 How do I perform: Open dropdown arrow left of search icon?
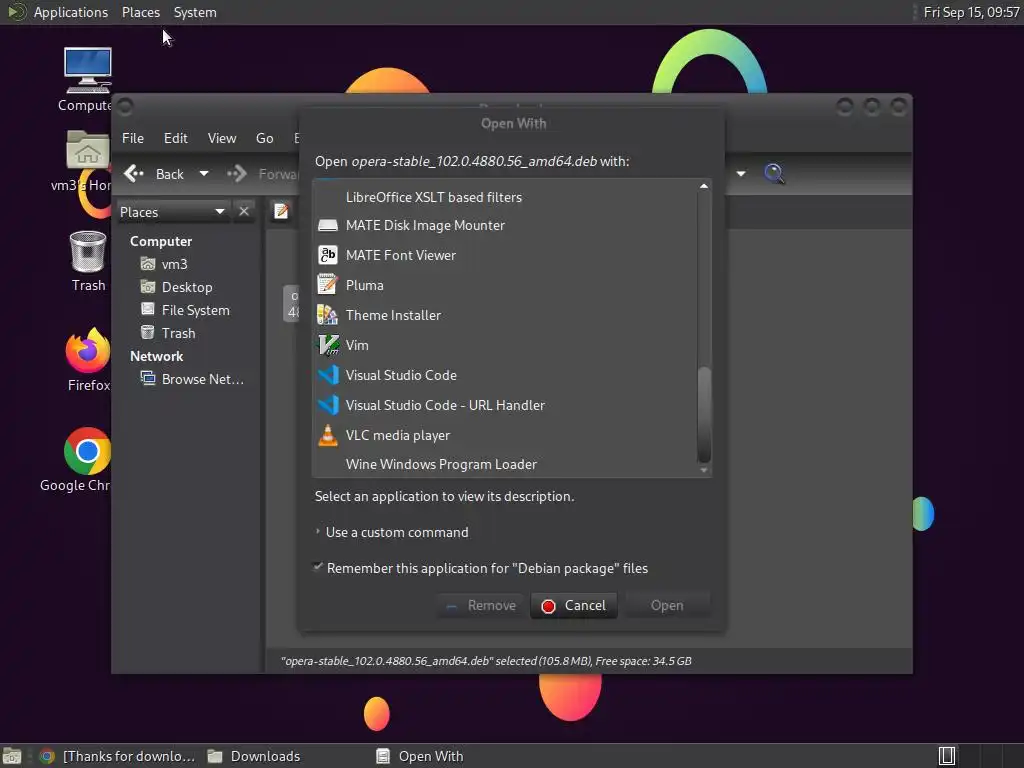[x=741, y=174]
